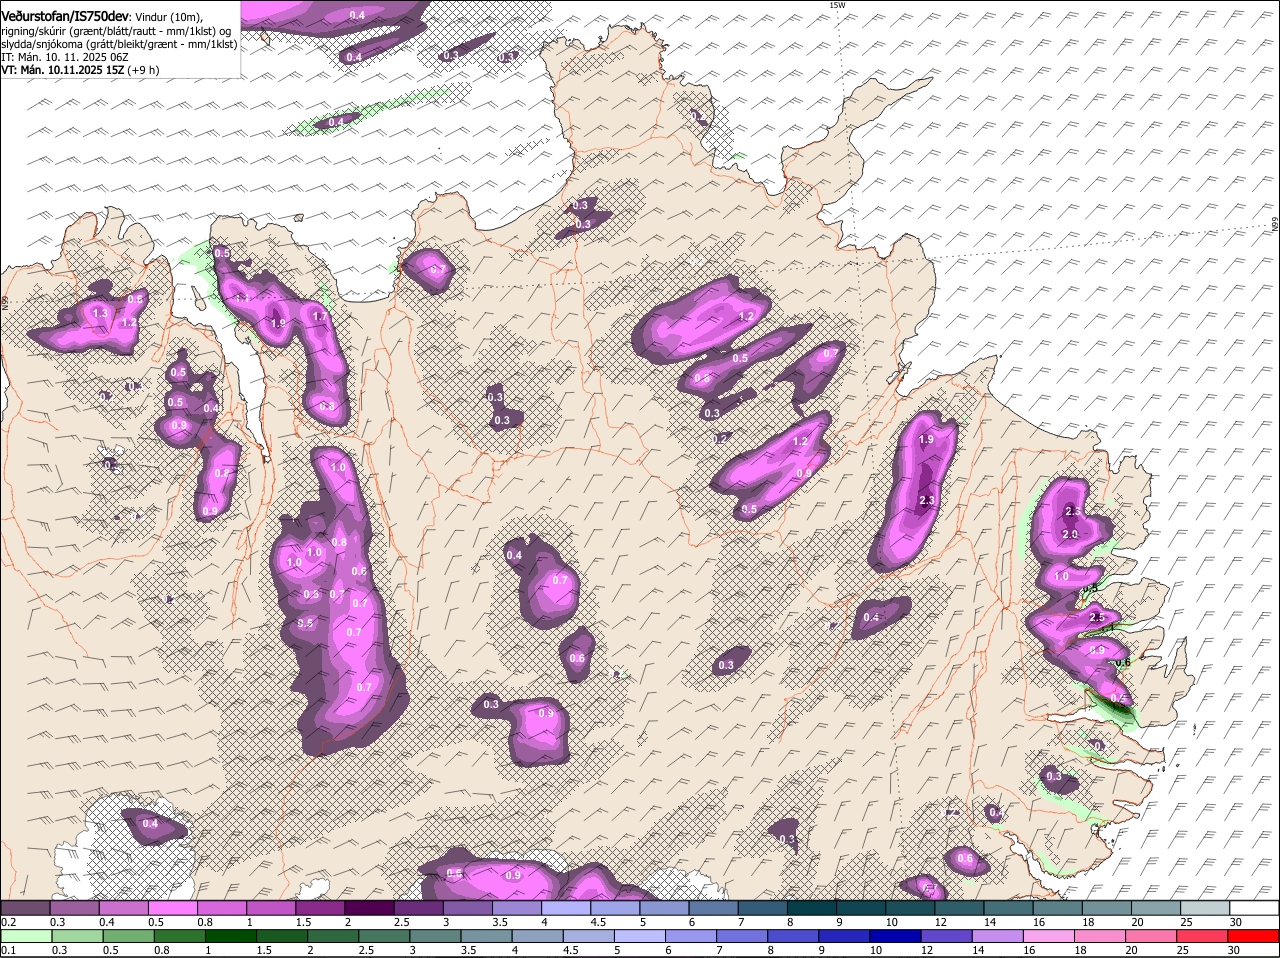The width and height of the screenshot is (1280, 958).
Task: Click the upper legend swatch between 12 and 14
Action: pos(959,908)
